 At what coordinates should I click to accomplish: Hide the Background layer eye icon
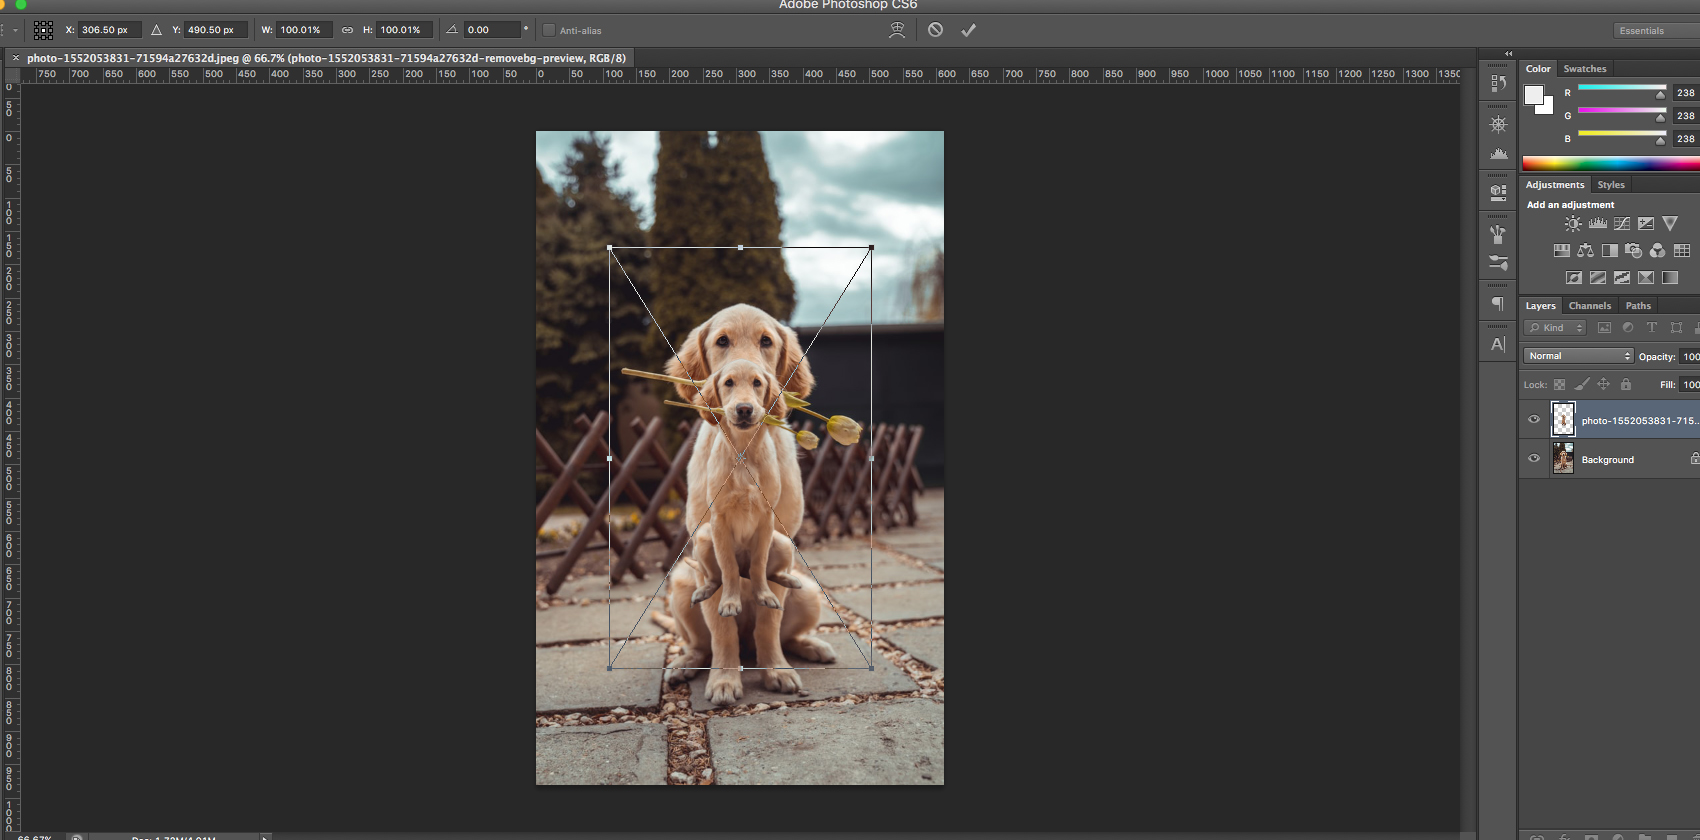(1534, 459)
